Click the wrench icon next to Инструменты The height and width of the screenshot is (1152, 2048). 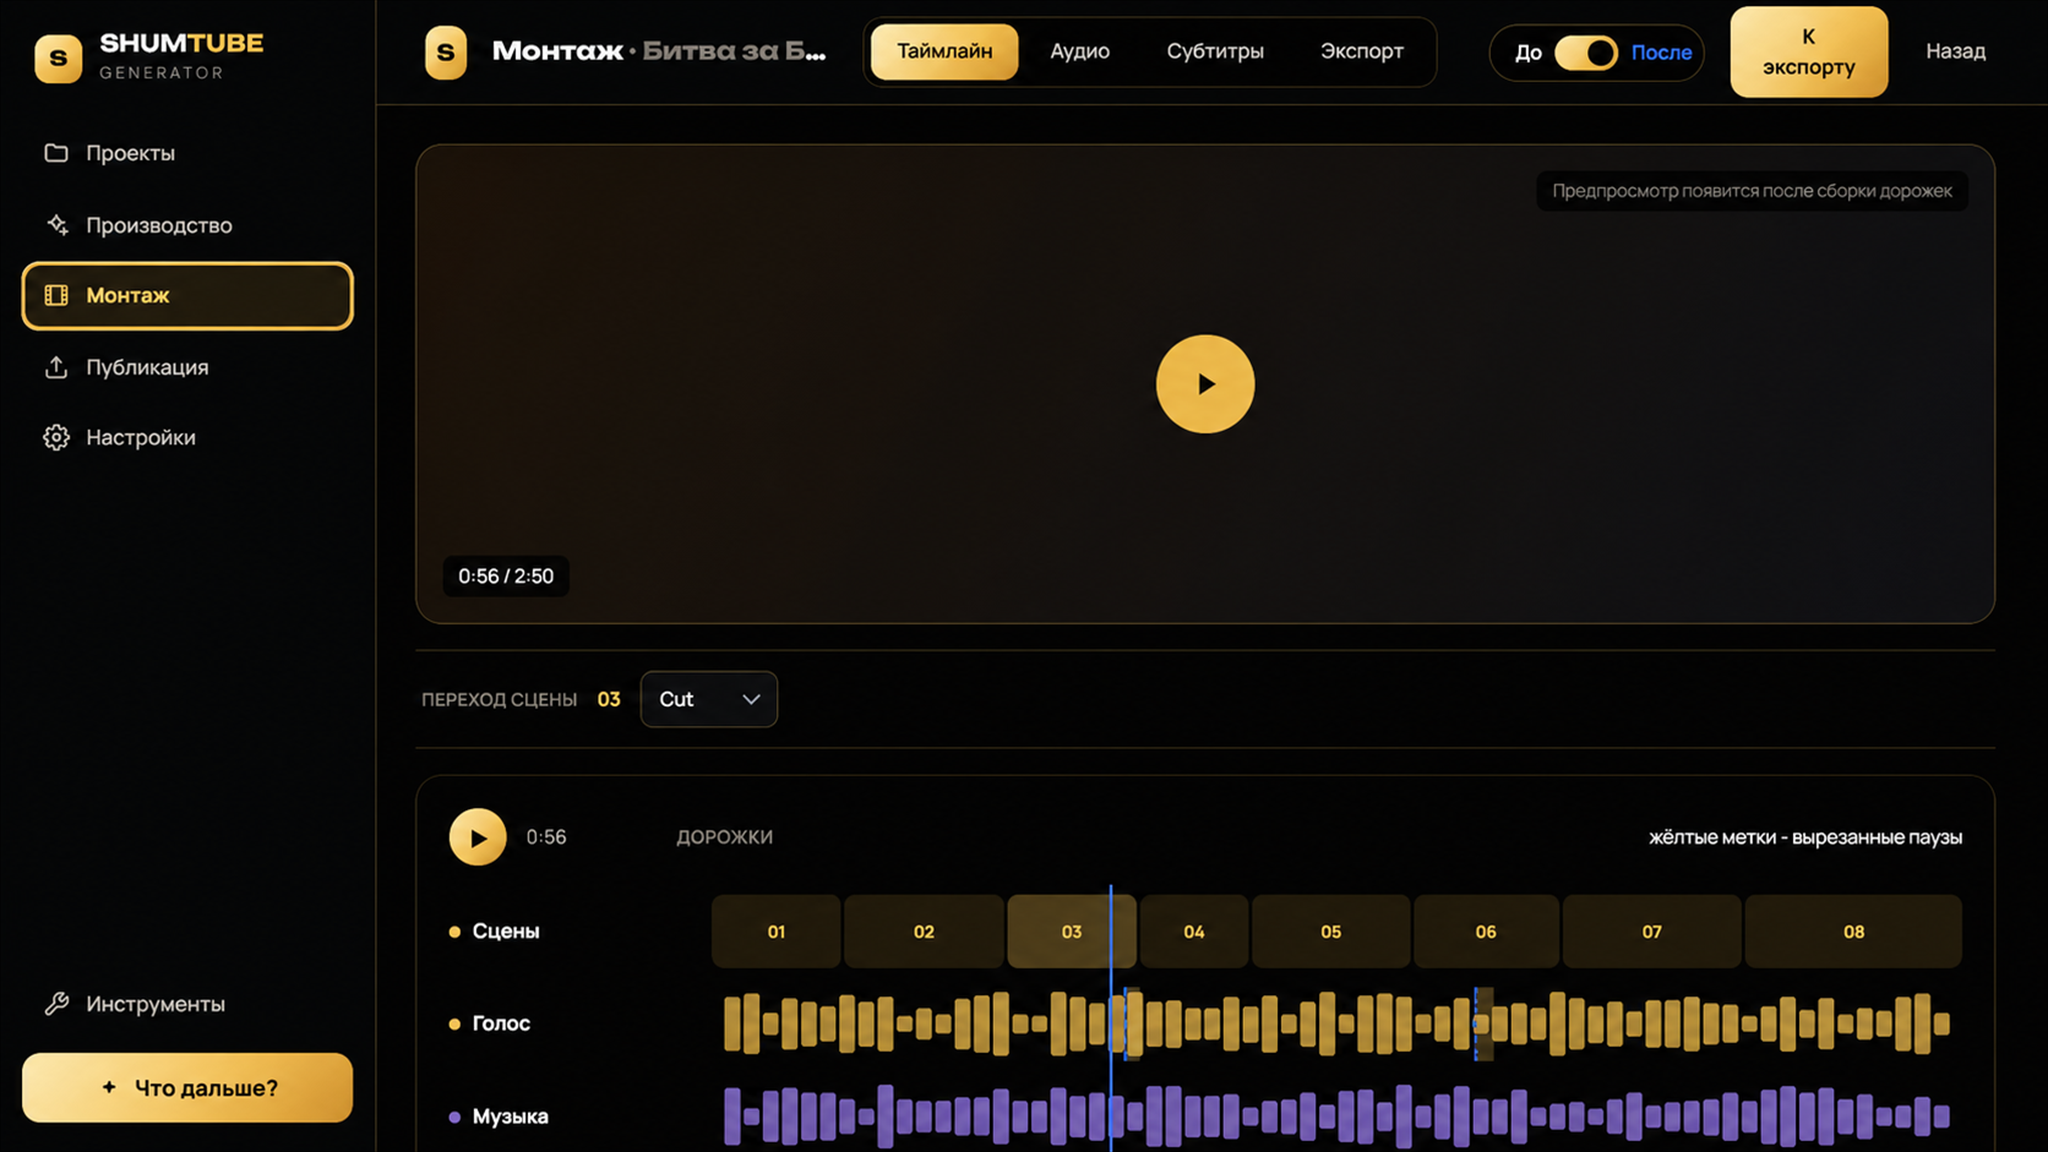56,1003
